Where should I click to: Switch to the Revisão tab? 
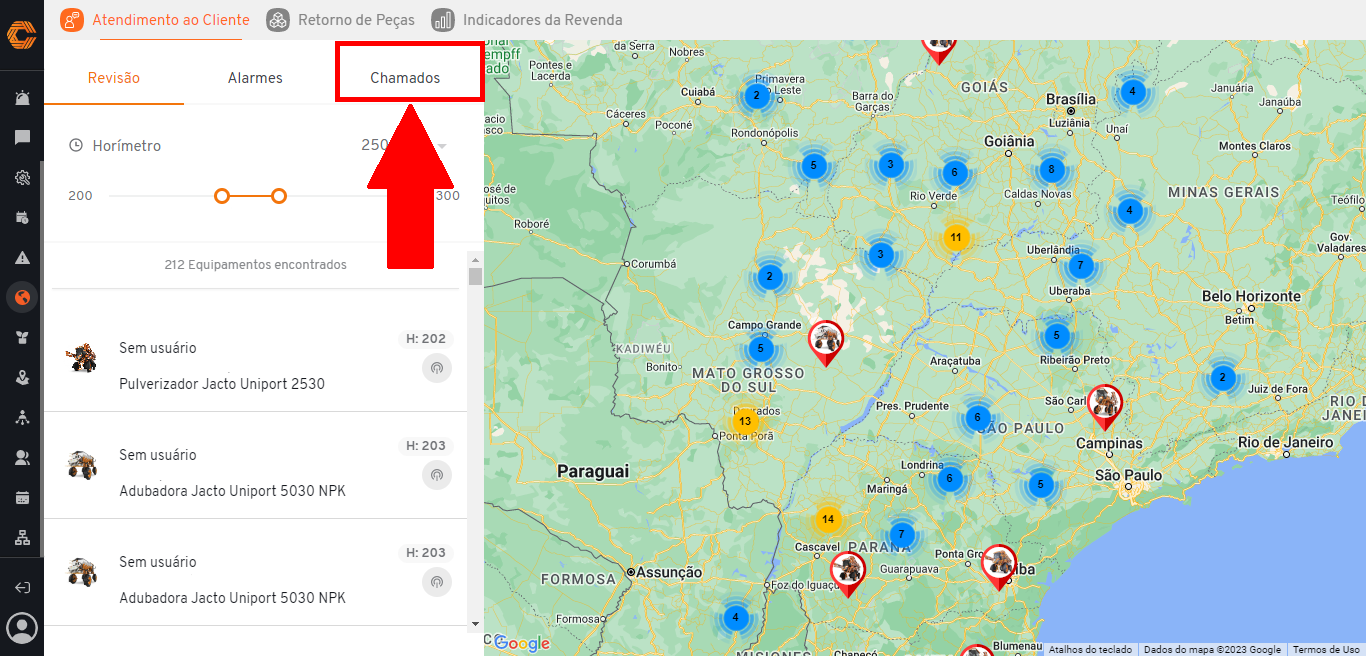click(x=114, y=78)
